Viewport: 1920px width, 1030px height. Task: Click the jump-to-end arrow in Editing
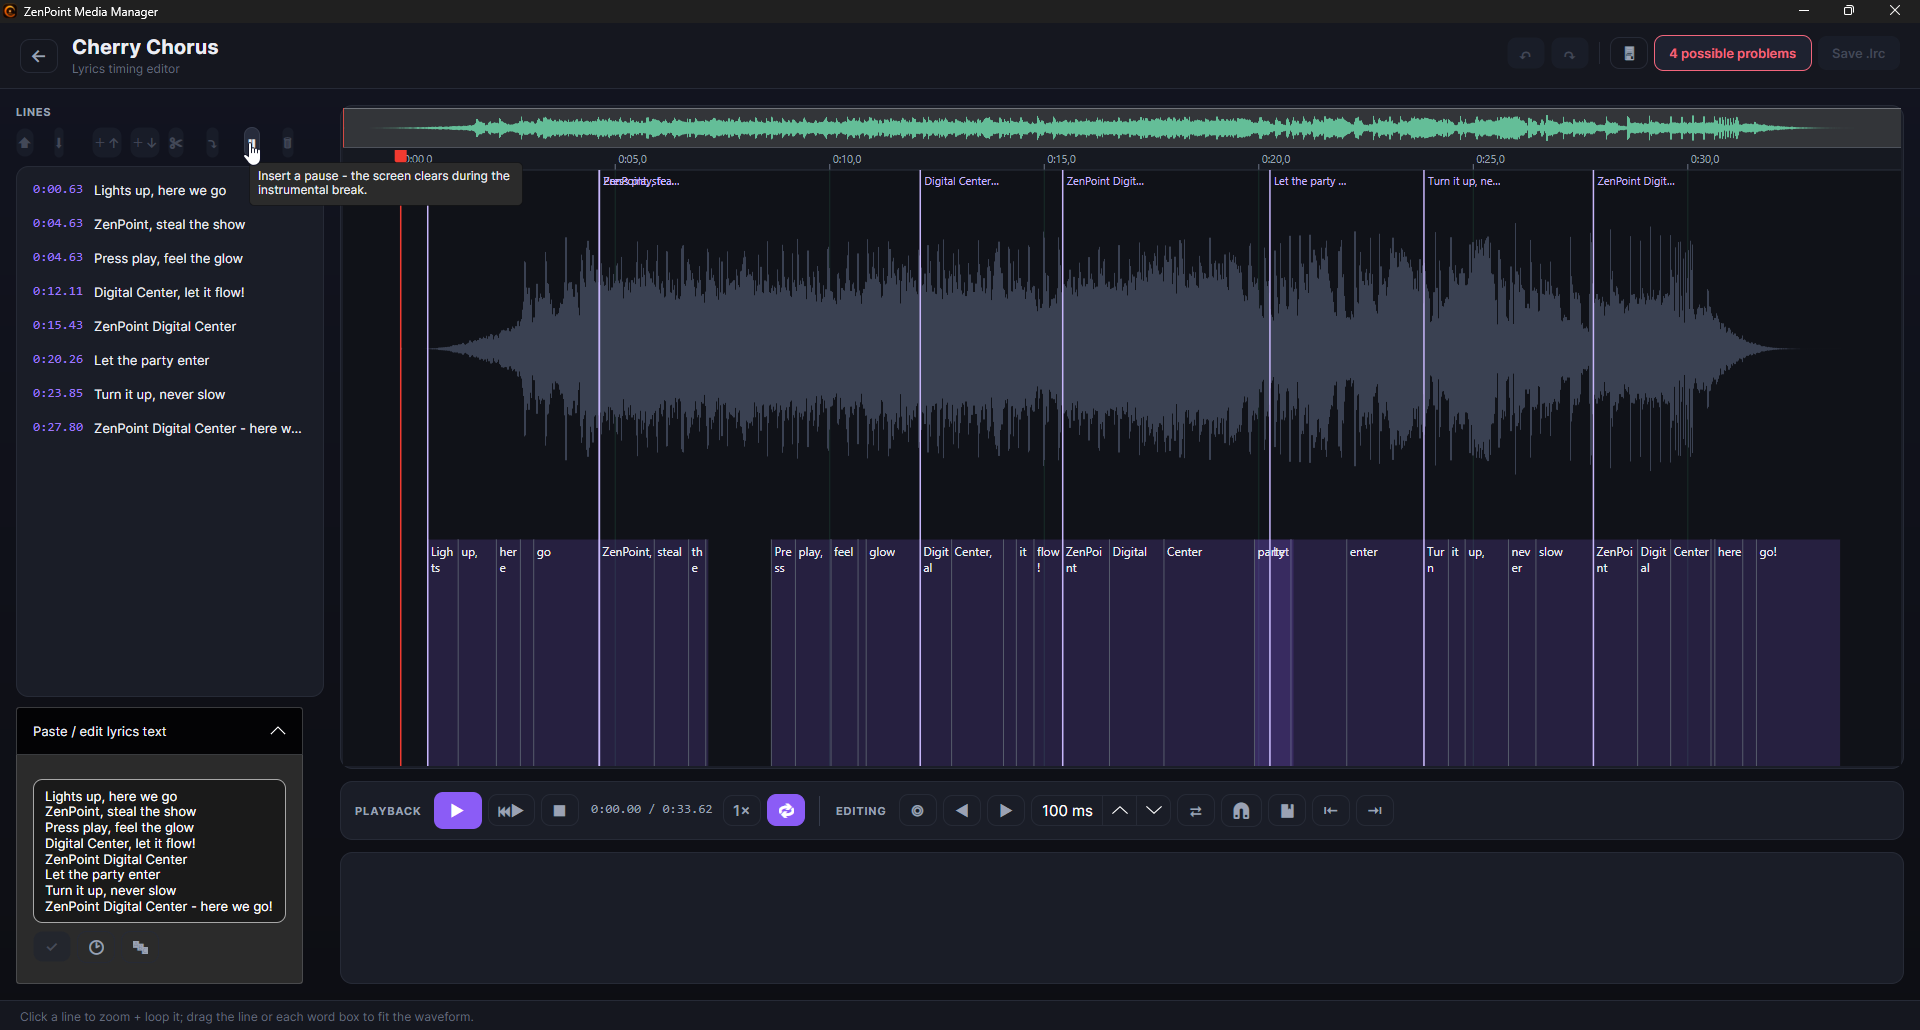(x=1375, y=811)
